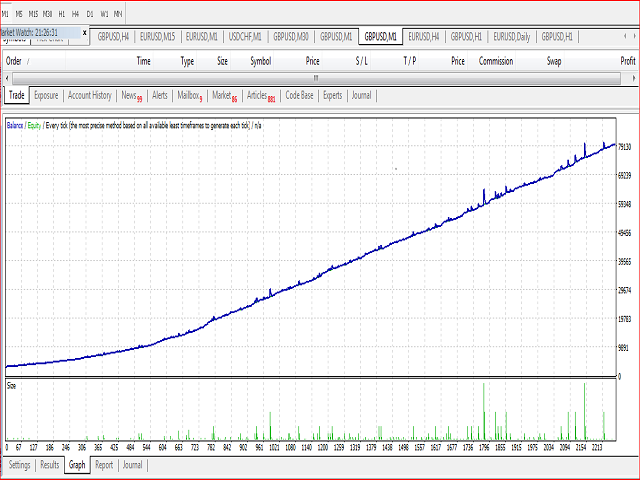Select the H4 timeframe button
640x480 pixels.
coord(76,14)
